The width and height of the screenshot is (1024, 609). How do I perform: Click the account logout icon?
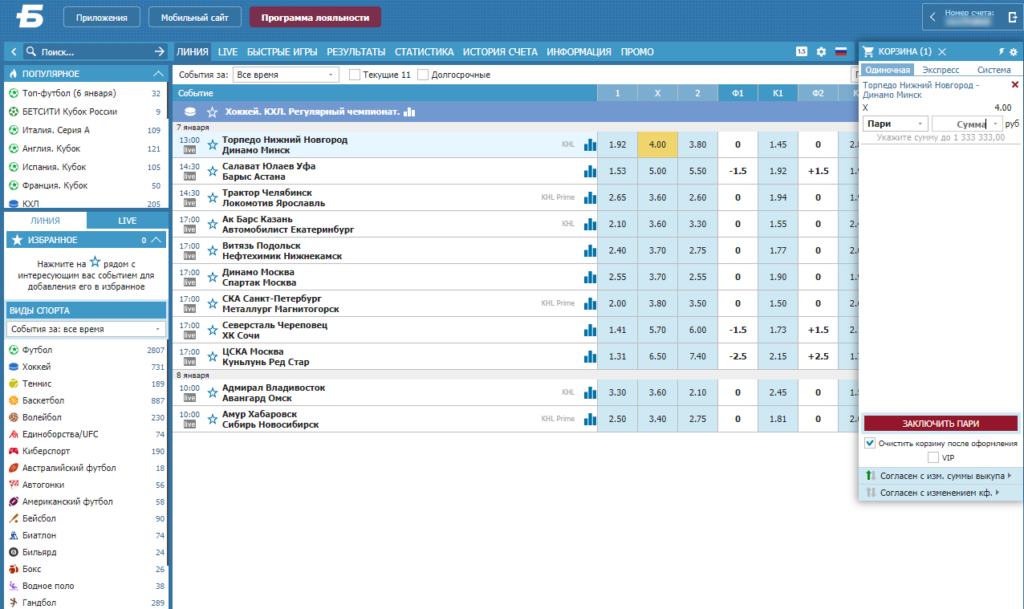coord(1012,18)
